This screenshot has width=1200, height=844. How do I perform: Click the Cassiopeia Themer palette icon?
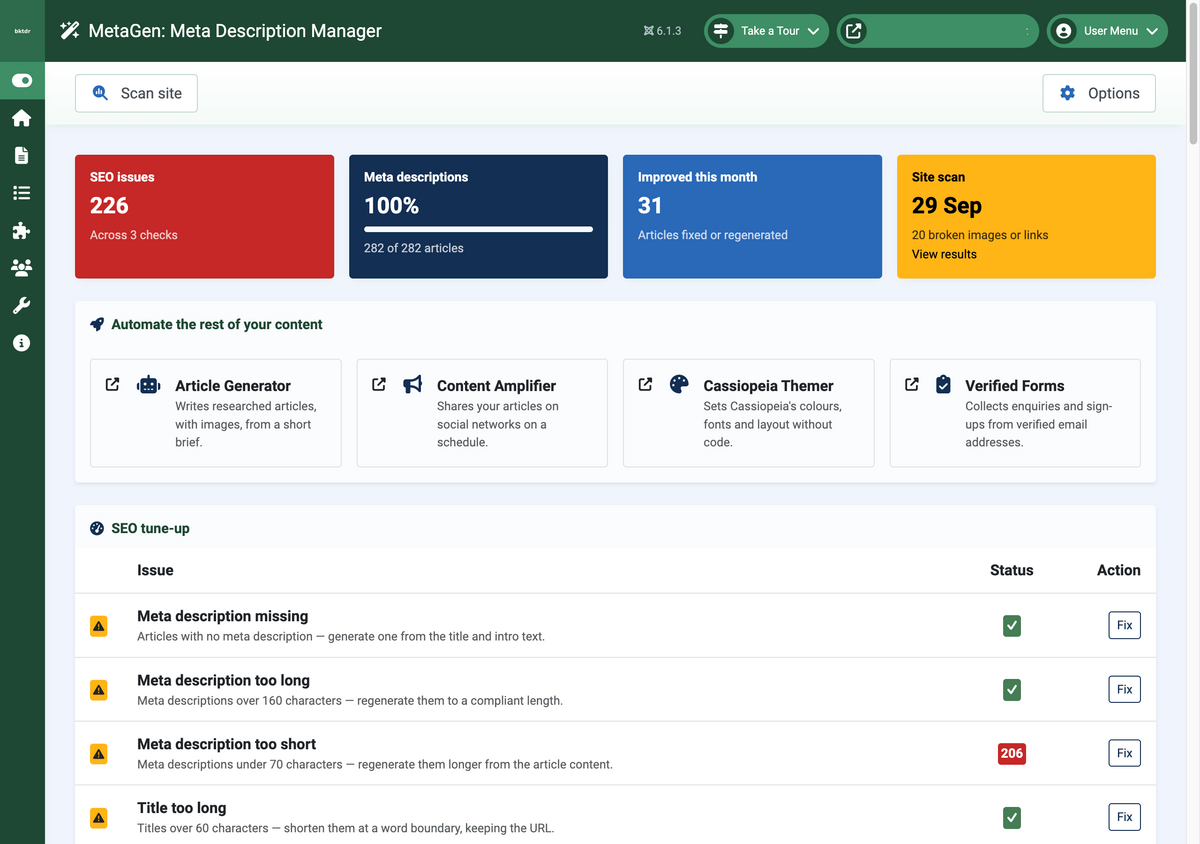click(x=679, y=384)
